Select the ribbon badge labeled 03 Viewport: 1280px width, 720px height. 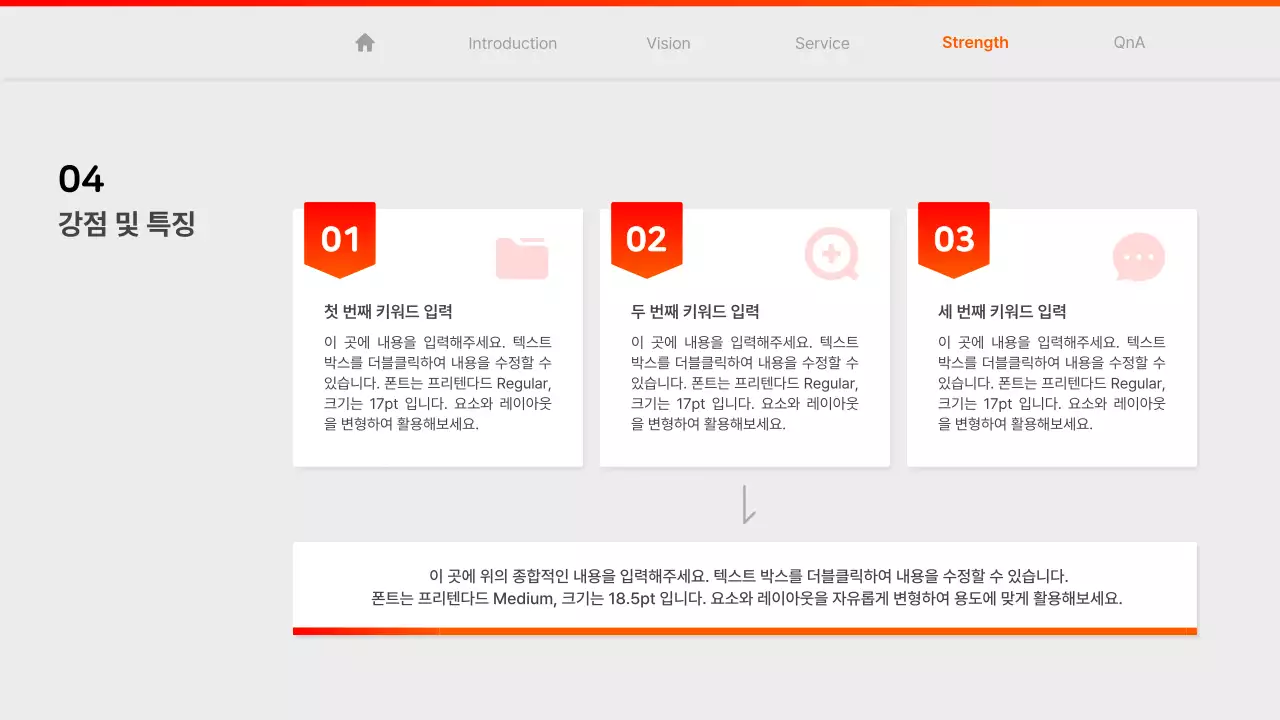coord(953,238)
